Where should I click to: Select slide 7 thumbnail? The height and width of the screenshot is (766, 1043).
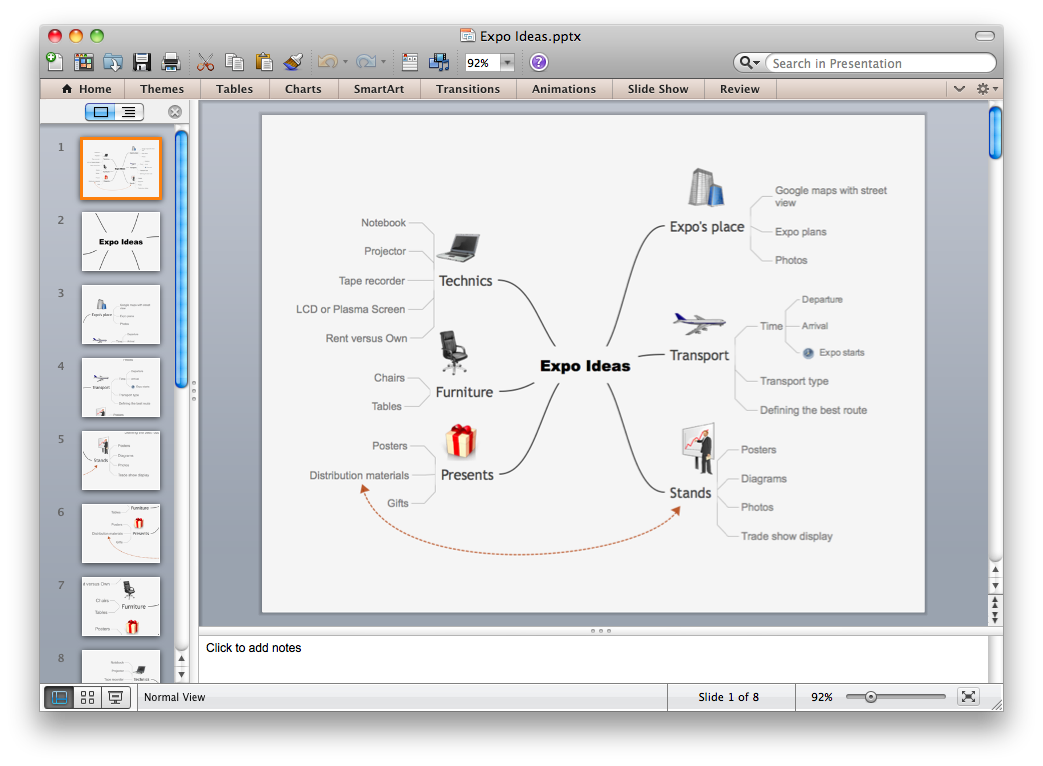click(x=120, y=606)
